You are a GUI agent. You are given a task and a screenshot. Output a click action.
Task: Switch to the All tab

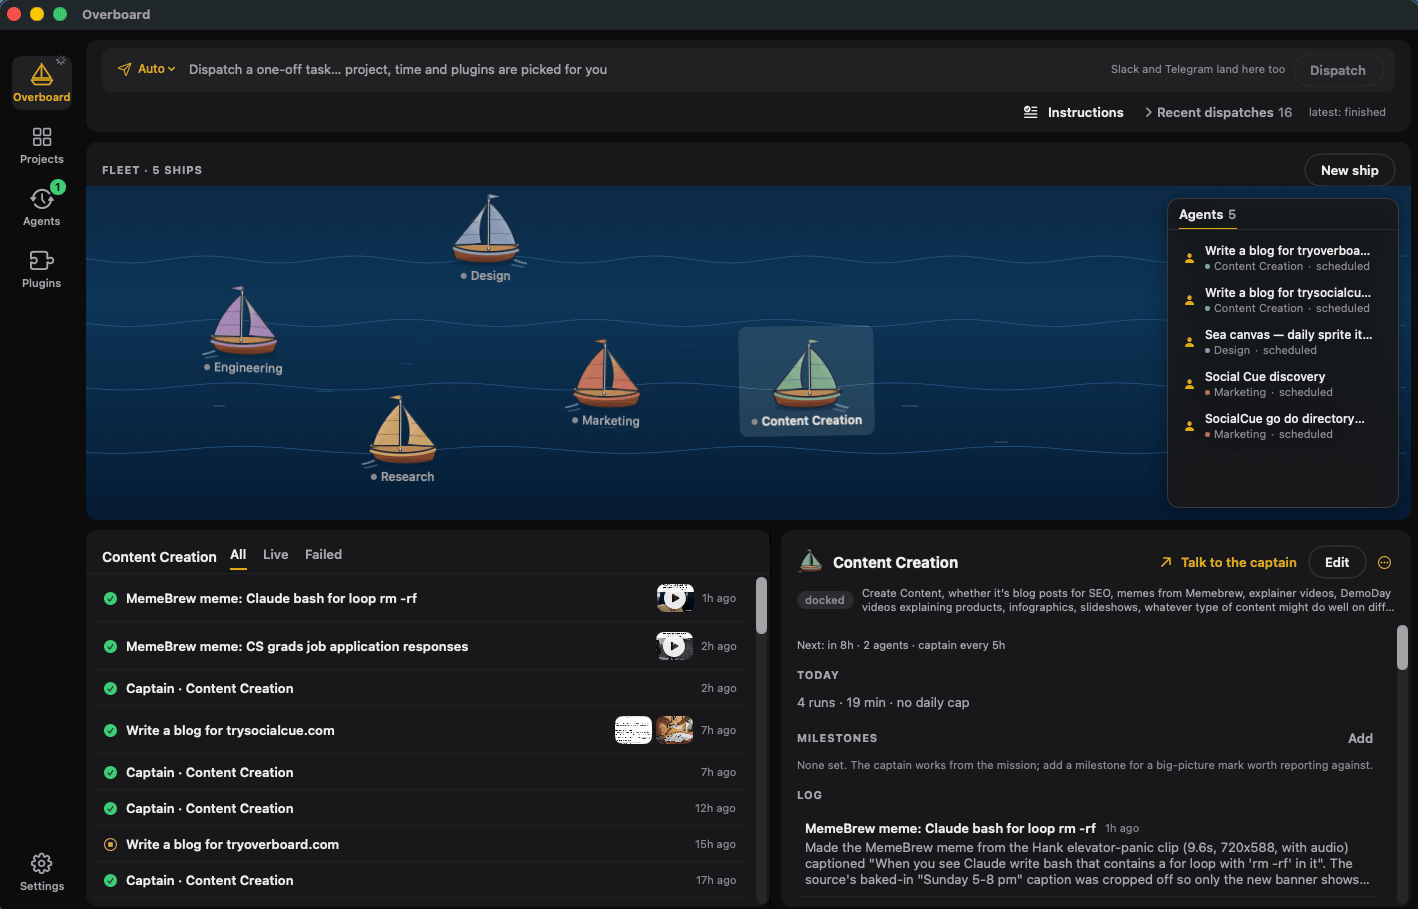click(238, 555)
